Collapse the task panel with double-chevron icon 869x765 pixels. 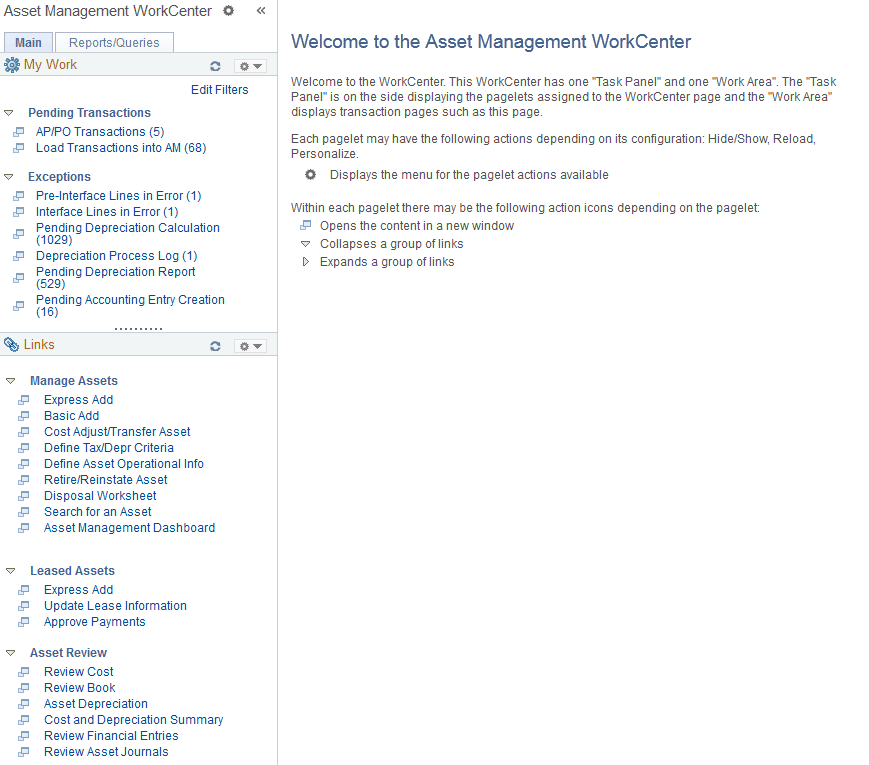click(x=261, y=10)
